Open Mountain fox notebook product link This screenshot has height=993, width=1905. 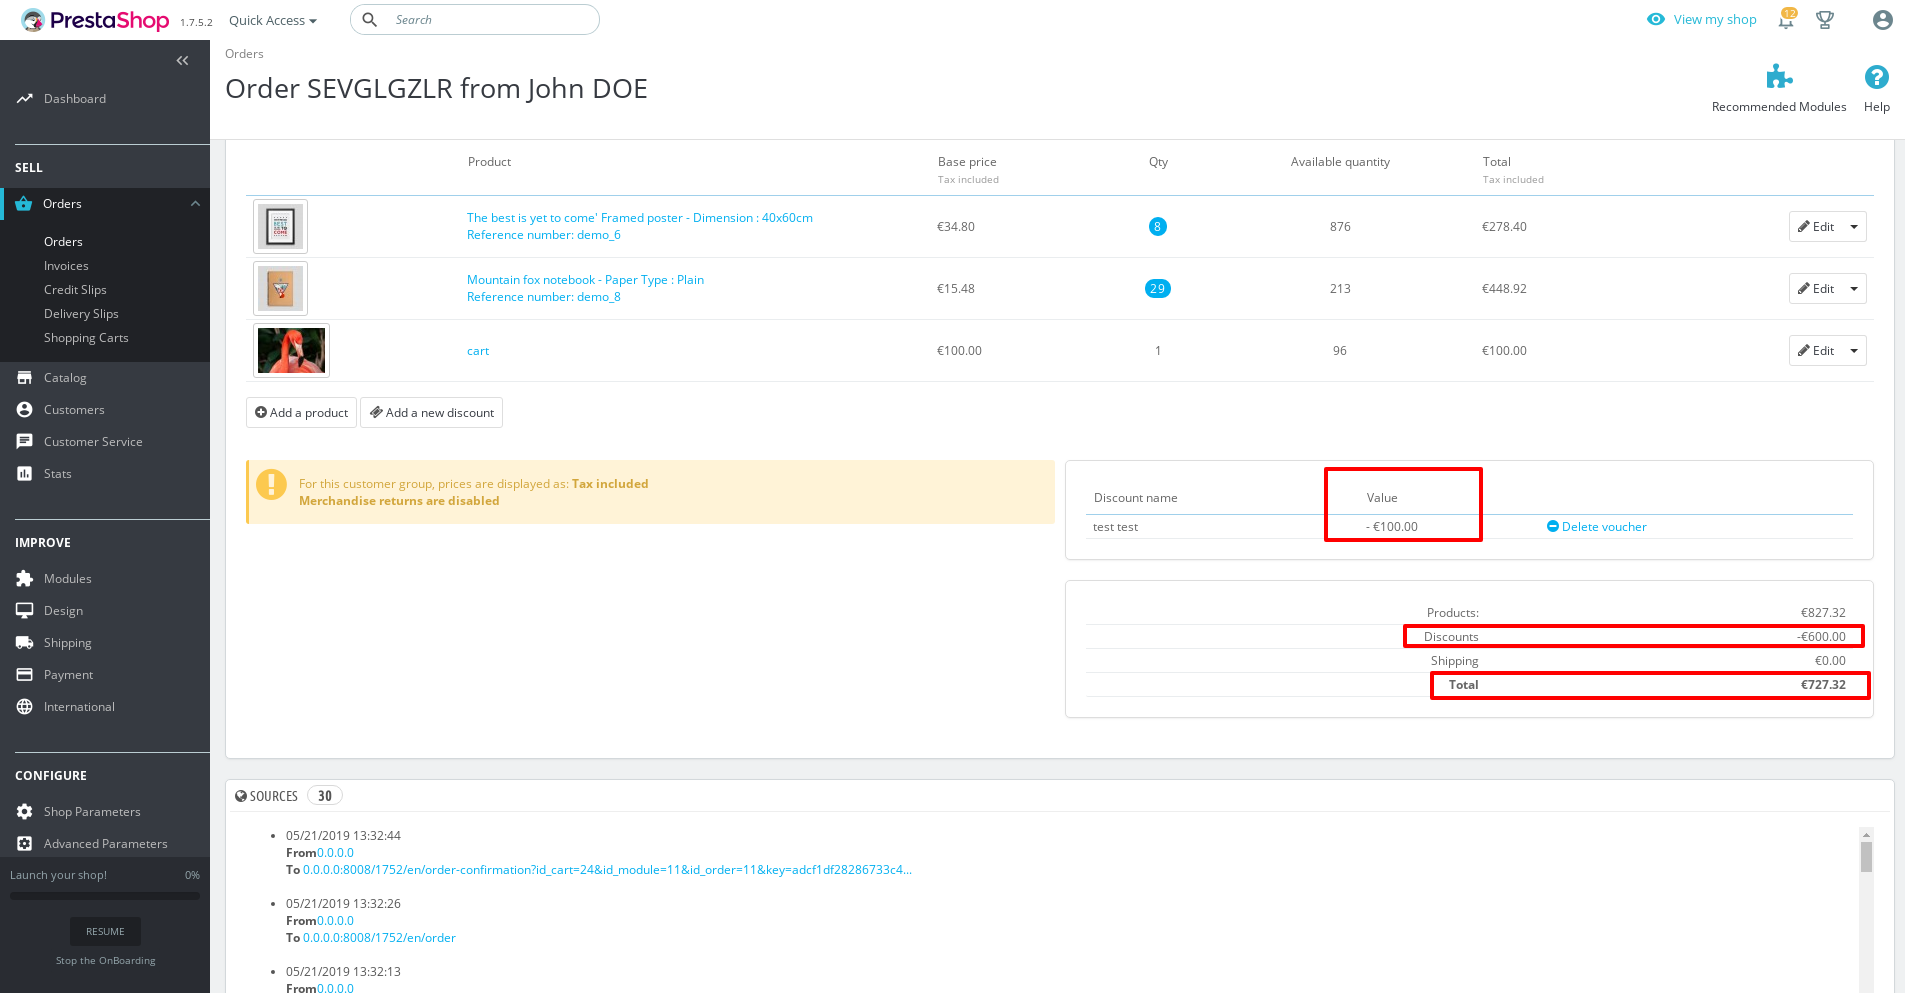pyautogui.click(x=585, y=280)
